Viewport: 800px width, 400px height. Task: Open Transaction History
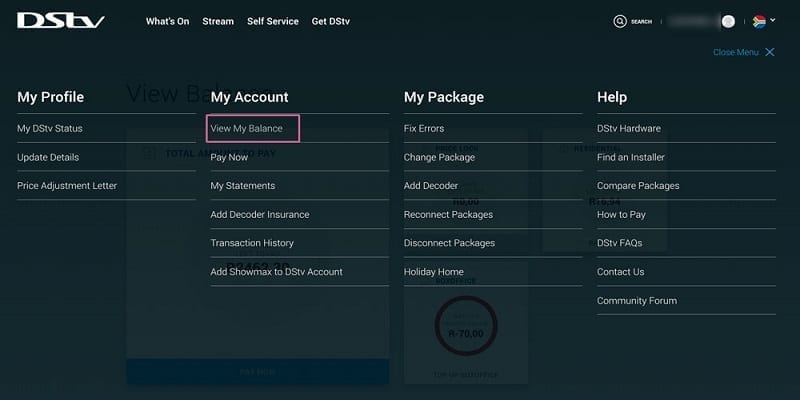pos(252,243)
